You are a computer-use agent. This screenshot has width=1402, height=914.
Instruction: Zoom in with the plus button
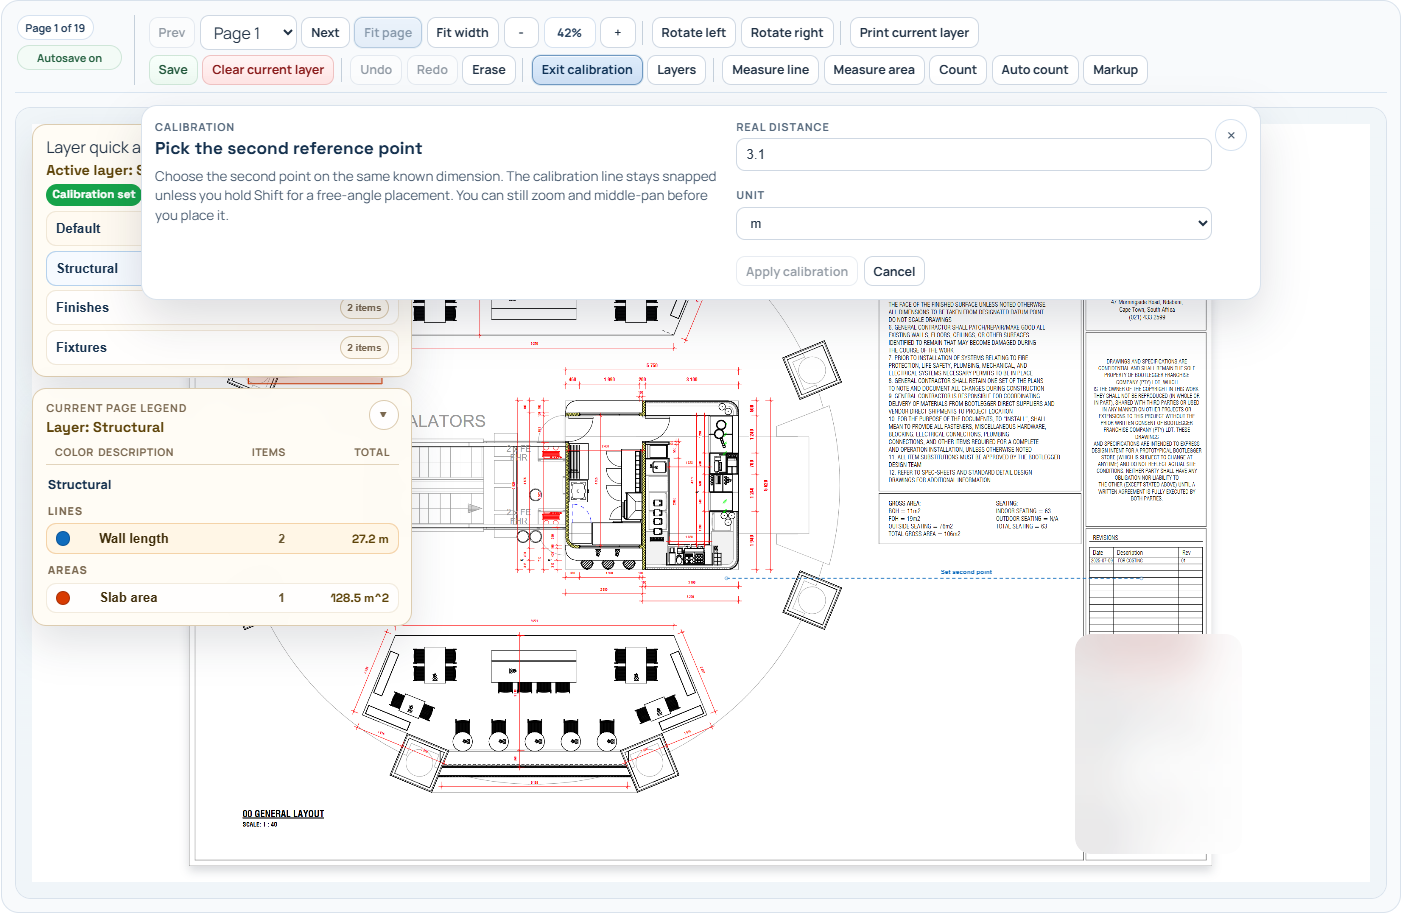[x=618, y=33]
